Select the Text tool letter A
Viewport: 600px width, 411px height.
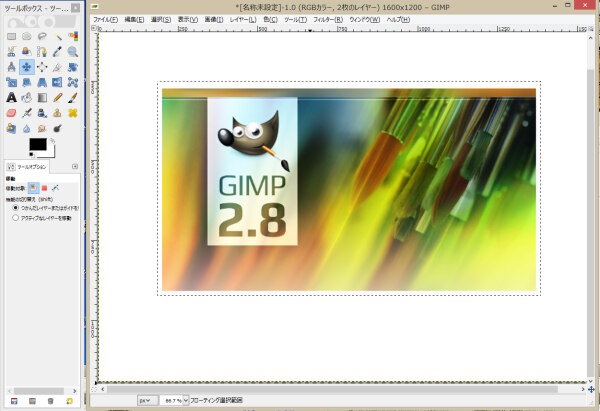(11, 98)
